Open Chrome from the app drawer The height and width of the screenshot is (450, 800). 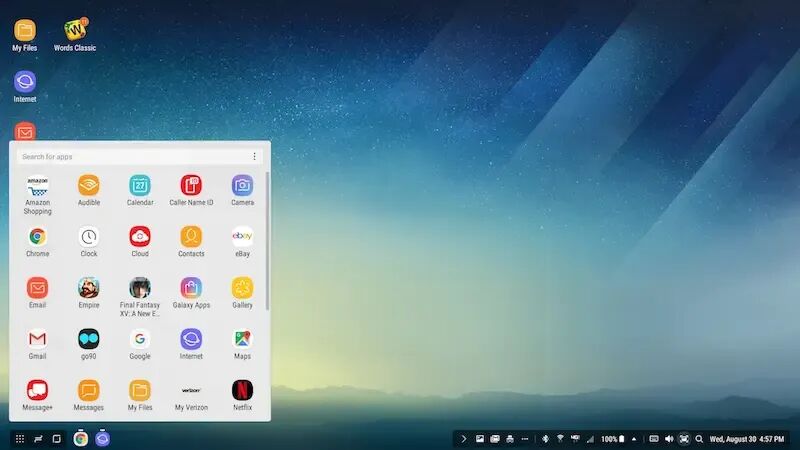tap(38, 241)
